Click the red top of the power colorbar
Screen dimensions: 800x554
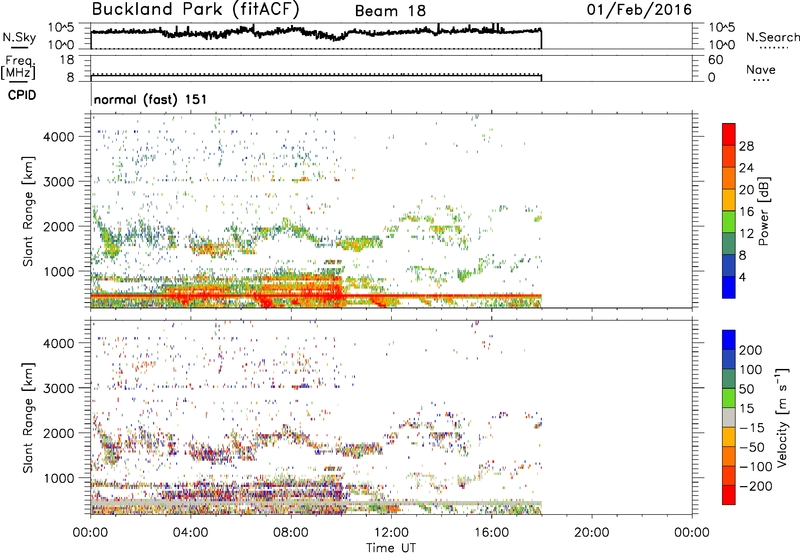click(x=729, y=134)
